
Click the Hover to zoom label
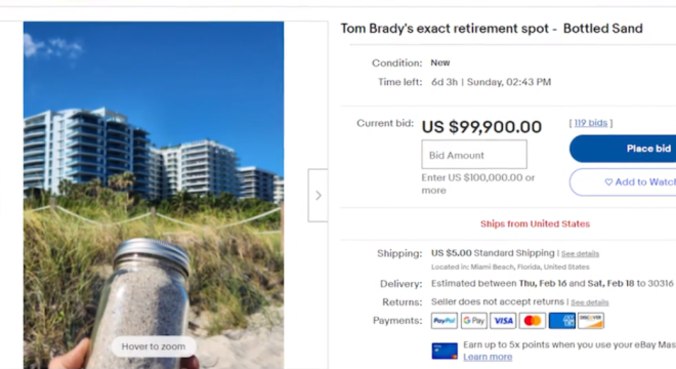[x=153, y=347]
